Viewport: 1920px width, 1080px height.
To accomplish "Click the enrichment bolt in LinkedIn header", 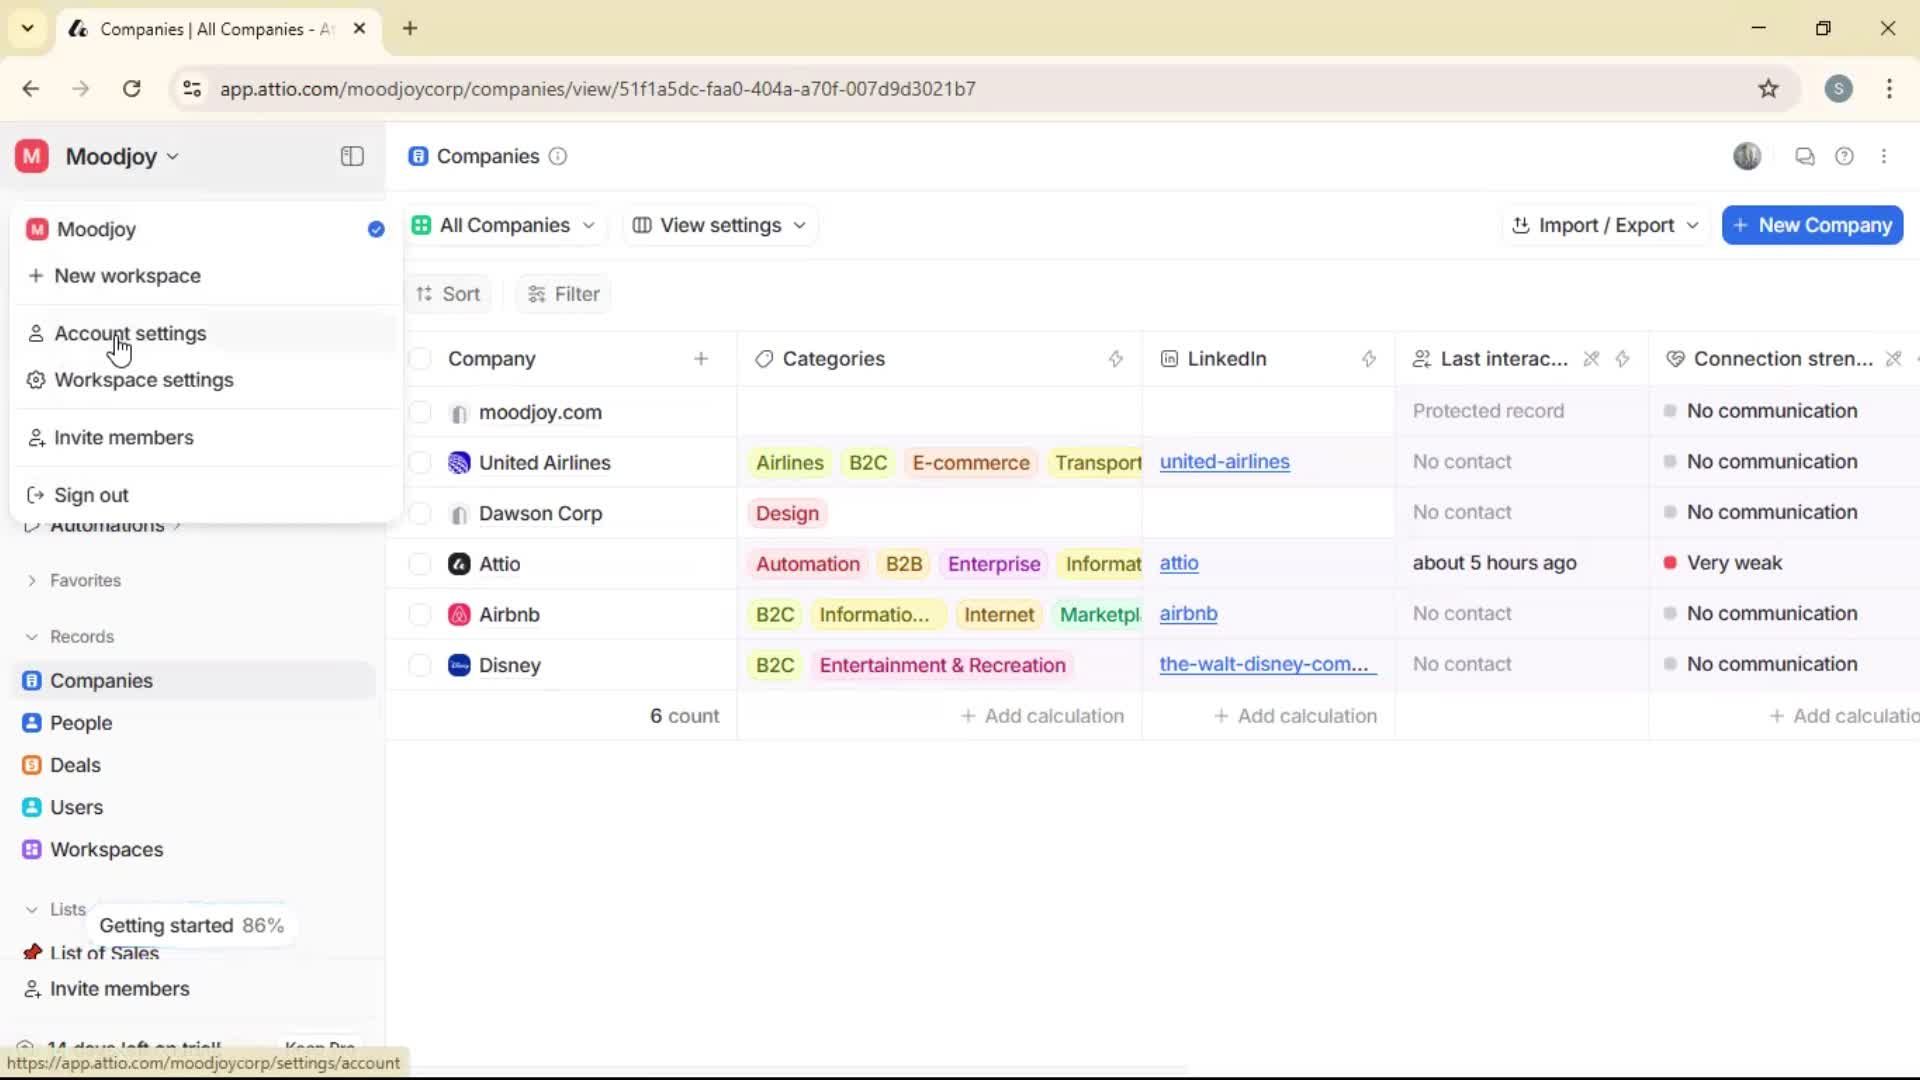I will coord(1369,359).
